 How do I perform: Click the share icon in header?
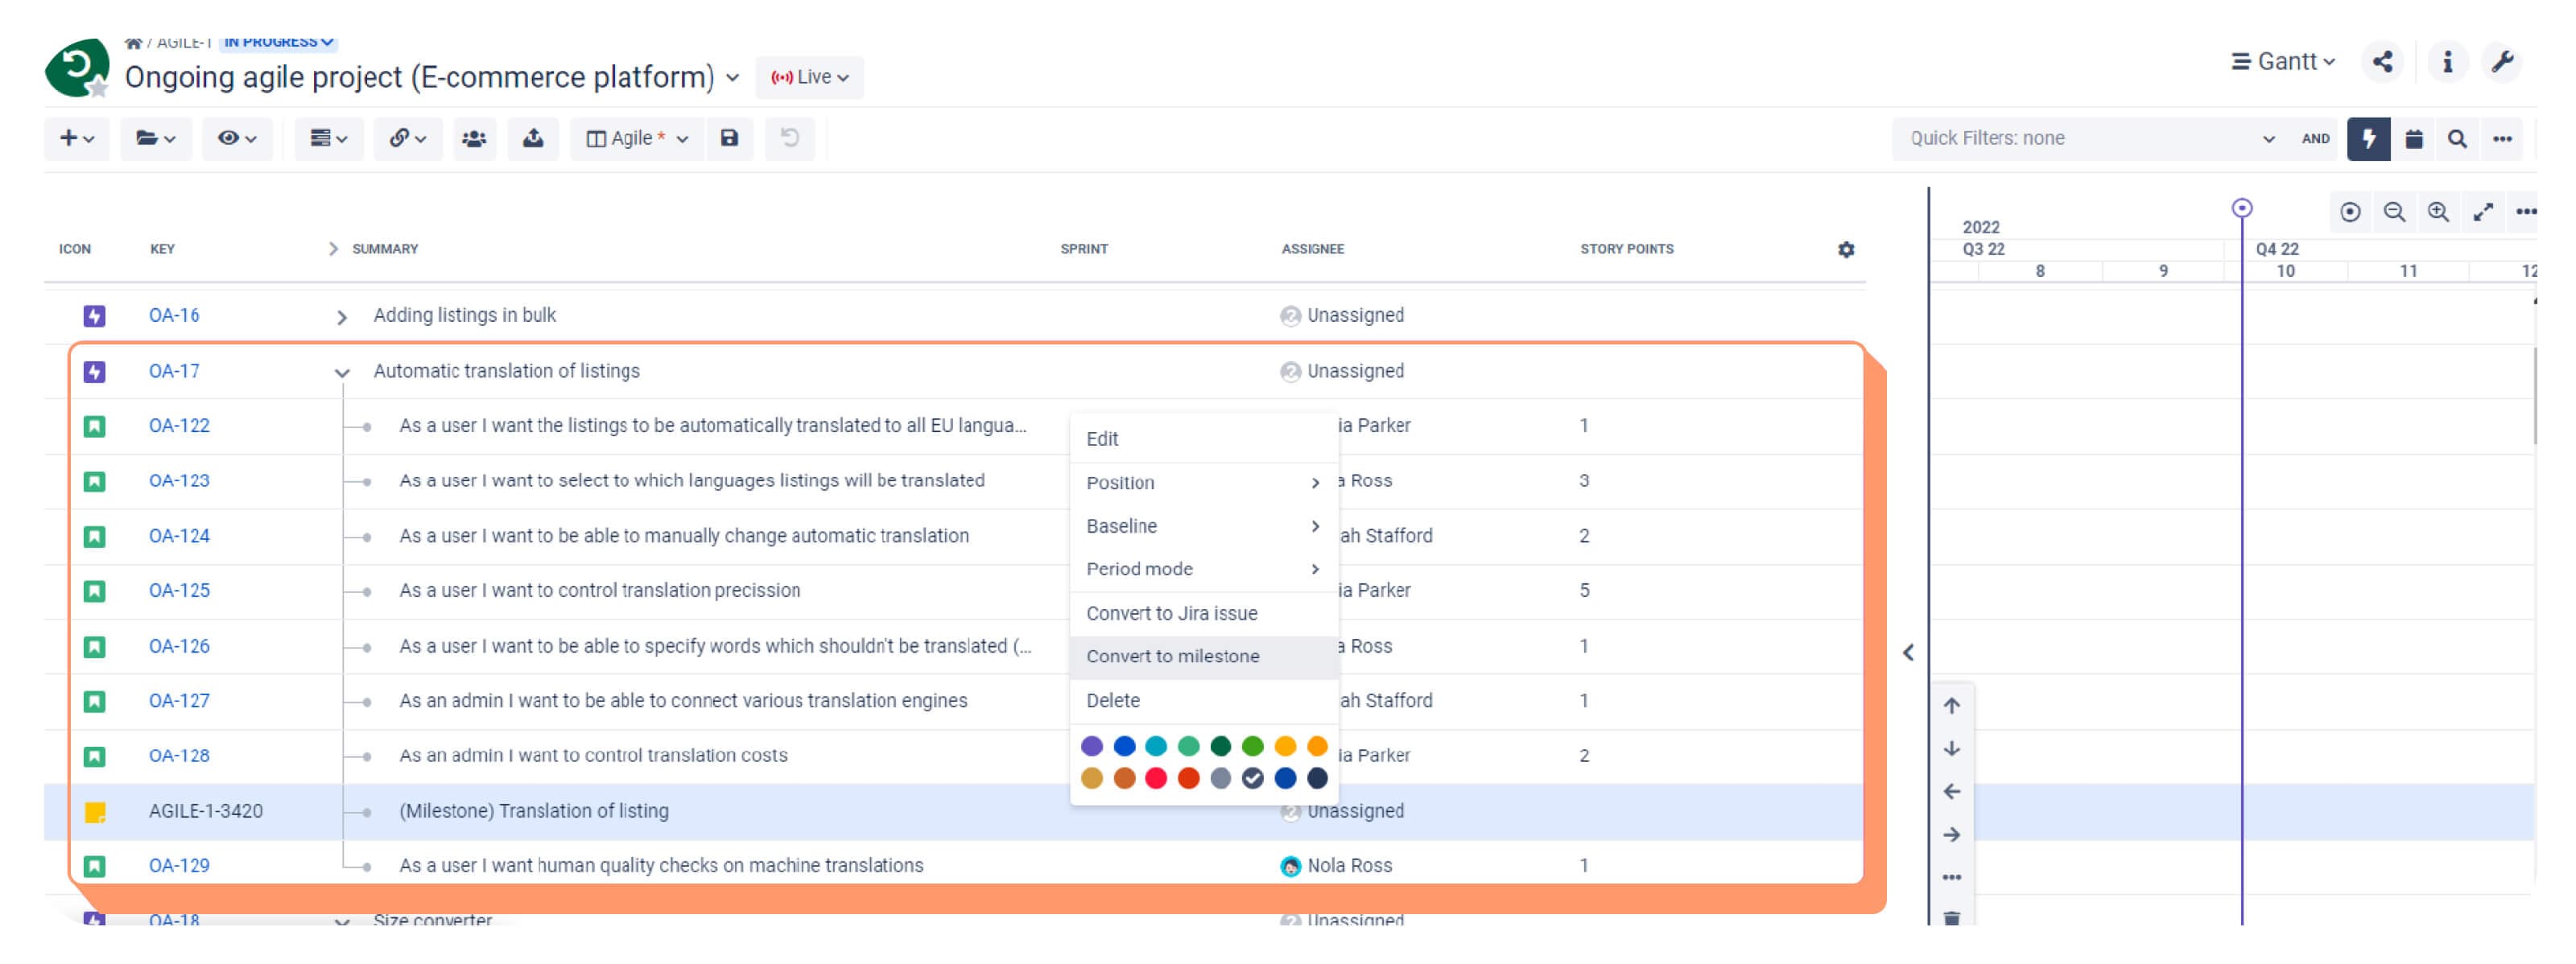2383,62
